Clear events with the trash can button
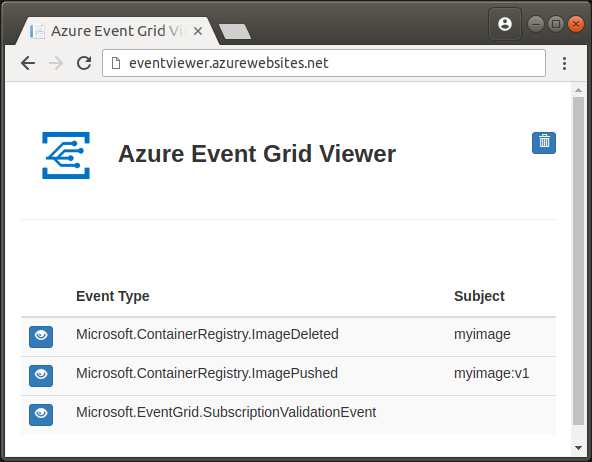The height and width of the screenshot is (462, 592). point(544,143)
